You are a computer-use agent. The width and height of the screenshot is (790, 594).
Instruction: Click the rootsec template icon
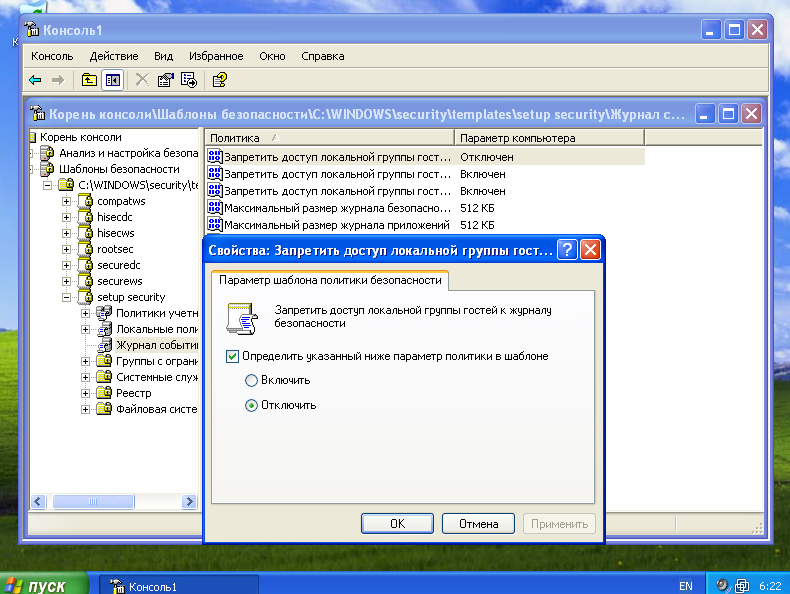coord(86,249)
